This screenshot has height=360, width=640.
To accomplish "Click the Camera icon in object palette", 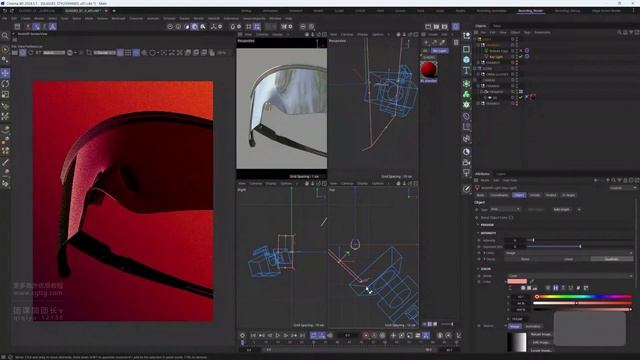I will (x=466, y=162).
